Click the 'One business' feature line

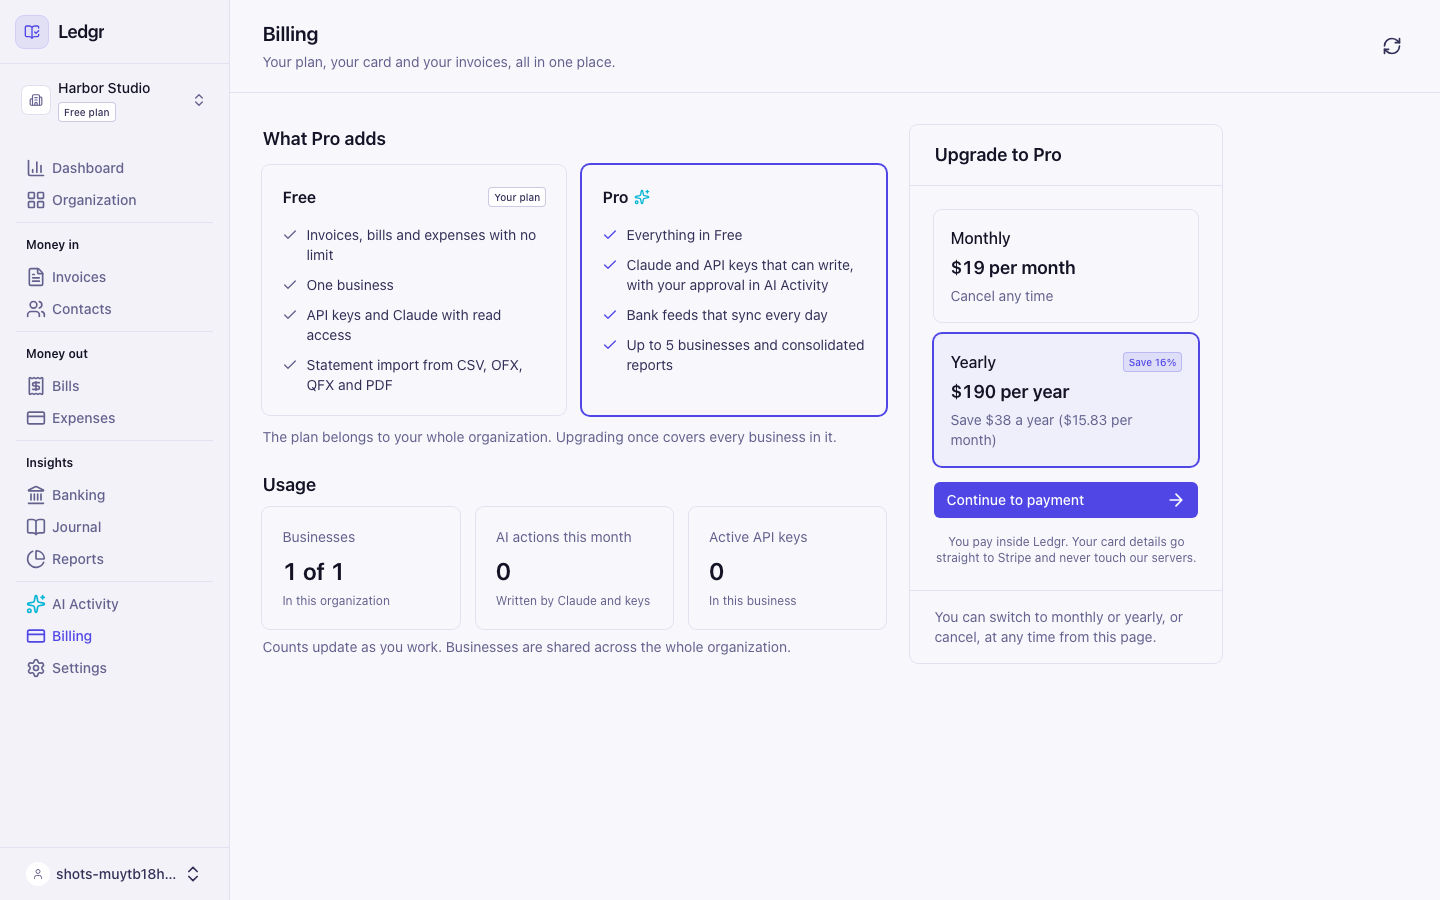click(x=350, y=285)
